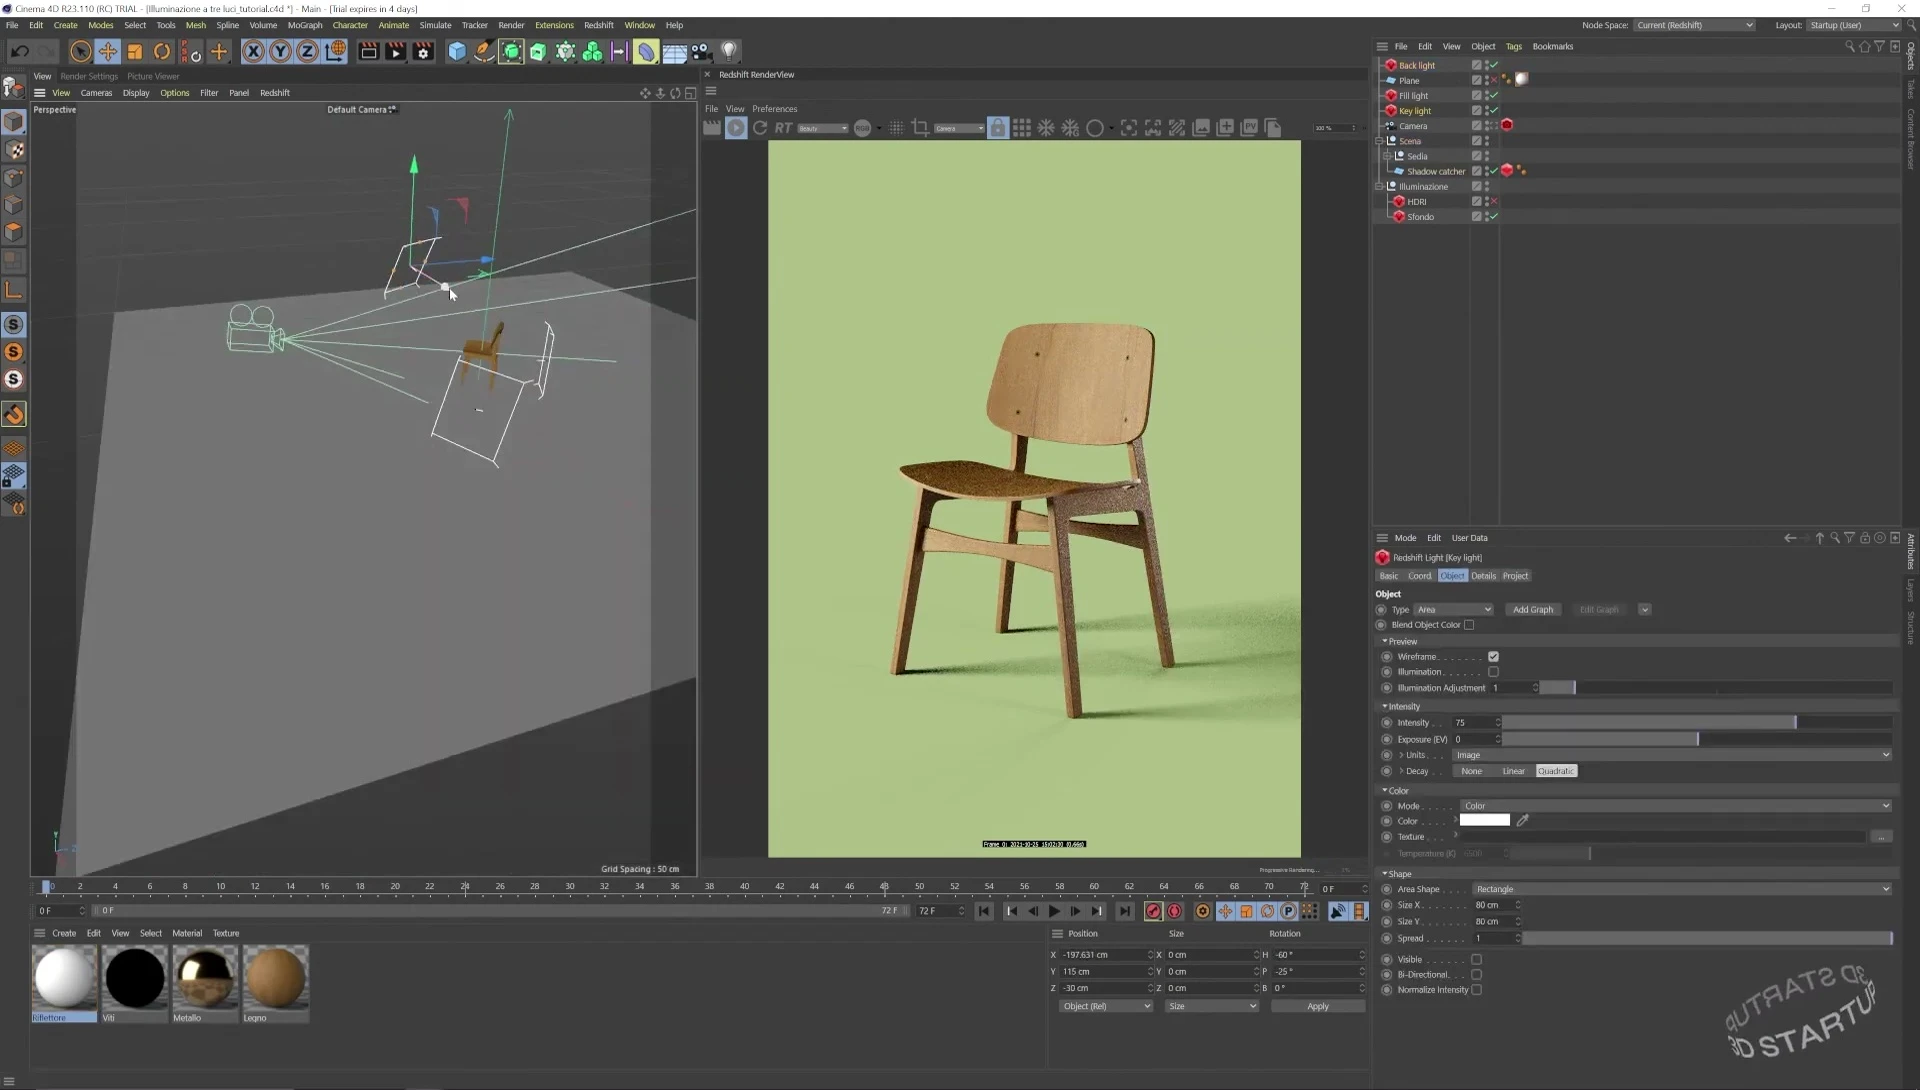Open the Spline Pen tool
1920x1090 pixels.
484,51
